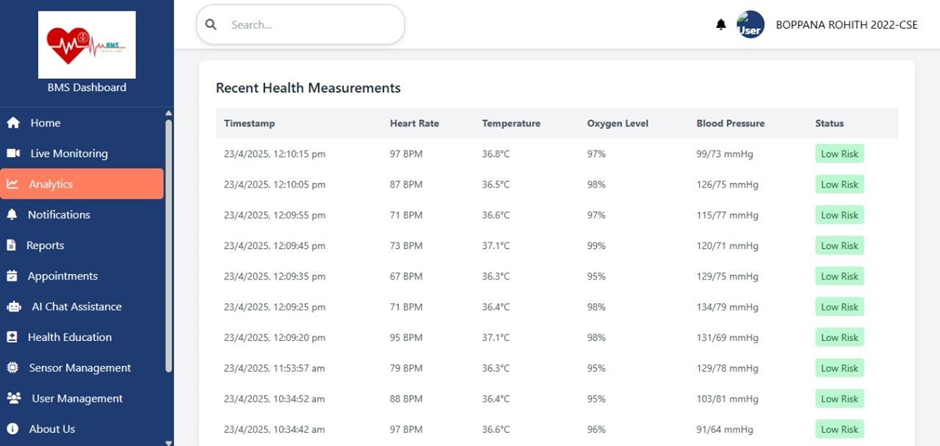Viewport: 940px width, 446px height.
Task: Click the 103/81 mmHg blood pressure
Action: (x=727, y=399)
